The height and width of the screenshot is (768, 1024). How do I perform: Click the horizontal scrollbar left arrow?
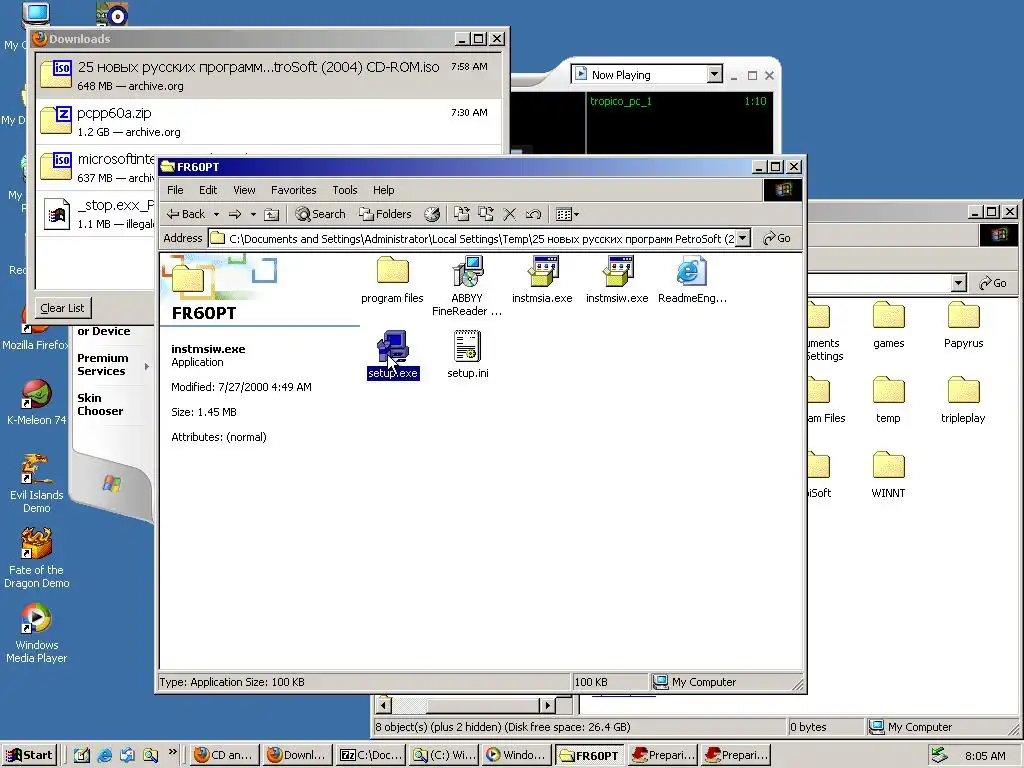pyautogui.click(x=384, y=705)
